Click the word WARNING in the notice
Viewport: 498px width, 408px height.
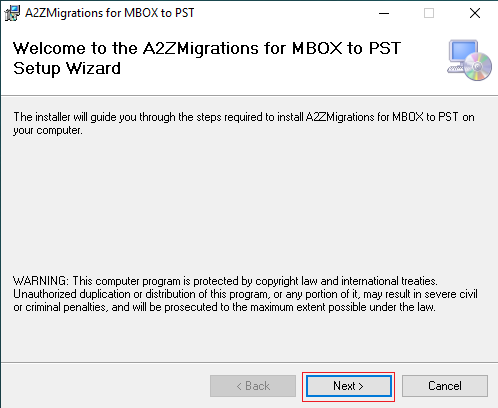40,281
